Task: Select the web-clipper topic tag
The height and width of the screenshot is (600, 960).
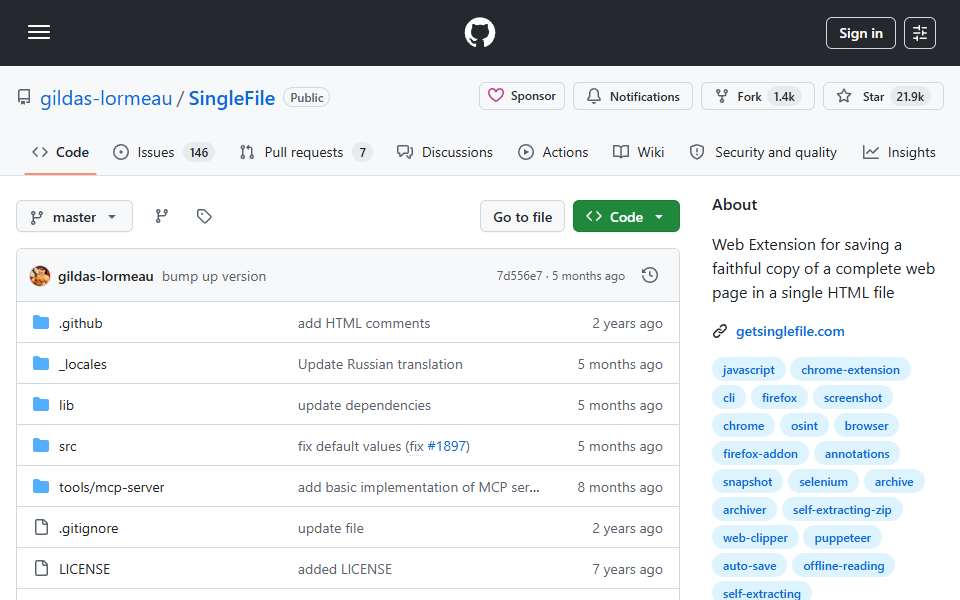Action: click(755, 539)
